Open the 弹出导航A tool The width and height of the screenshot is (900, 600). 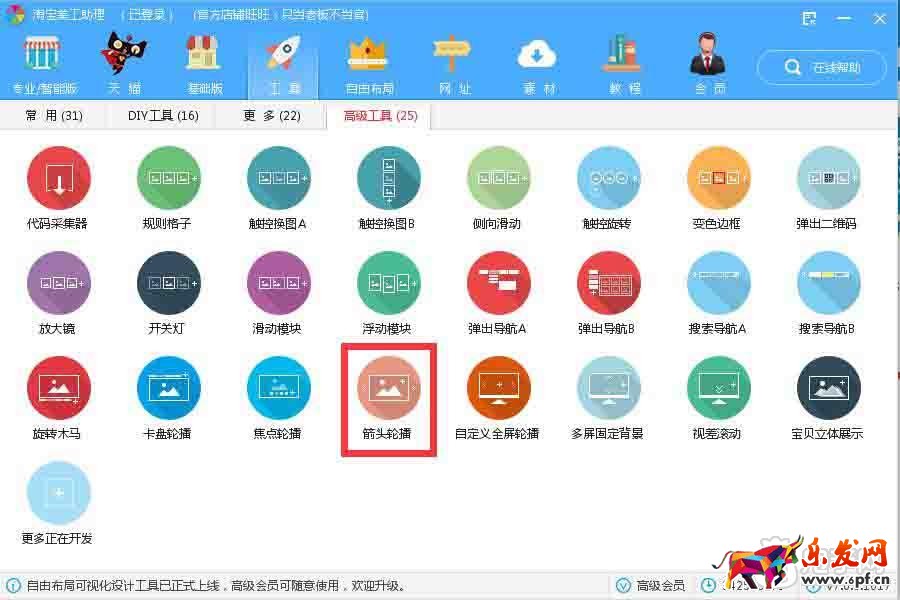[499, 283]
